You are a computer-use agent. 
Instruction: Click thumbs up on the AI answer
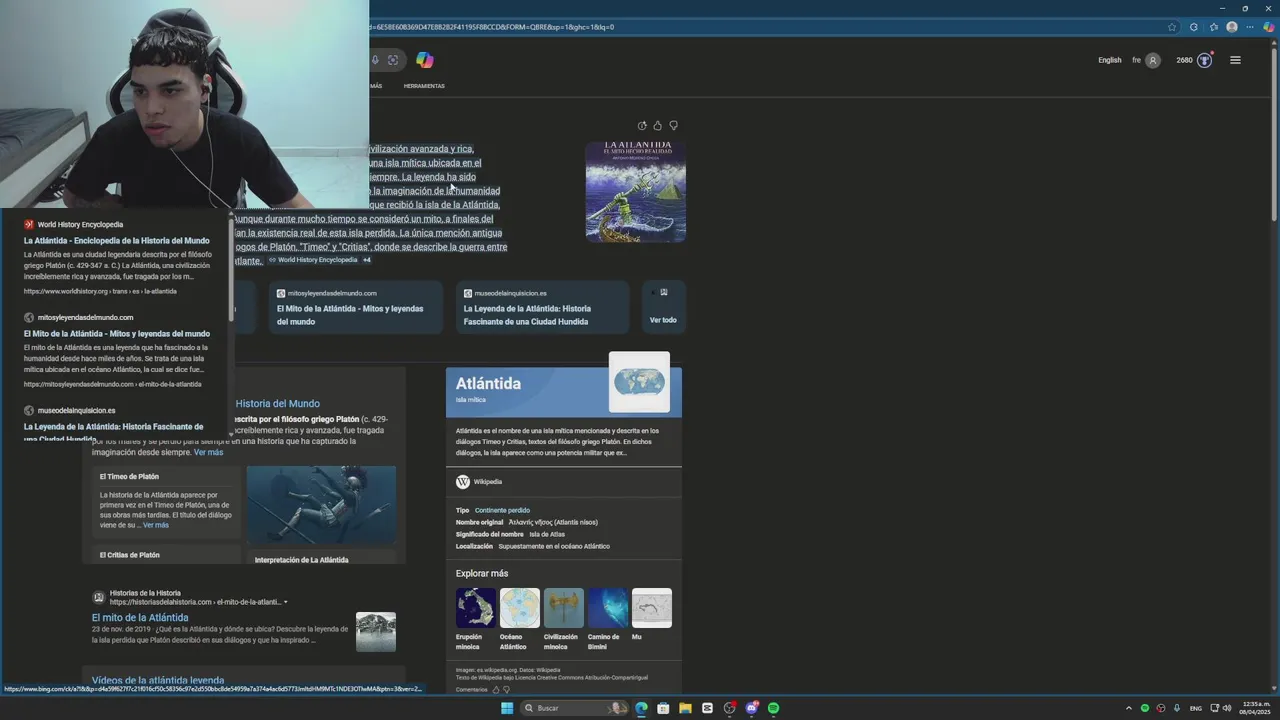[657, 125]
